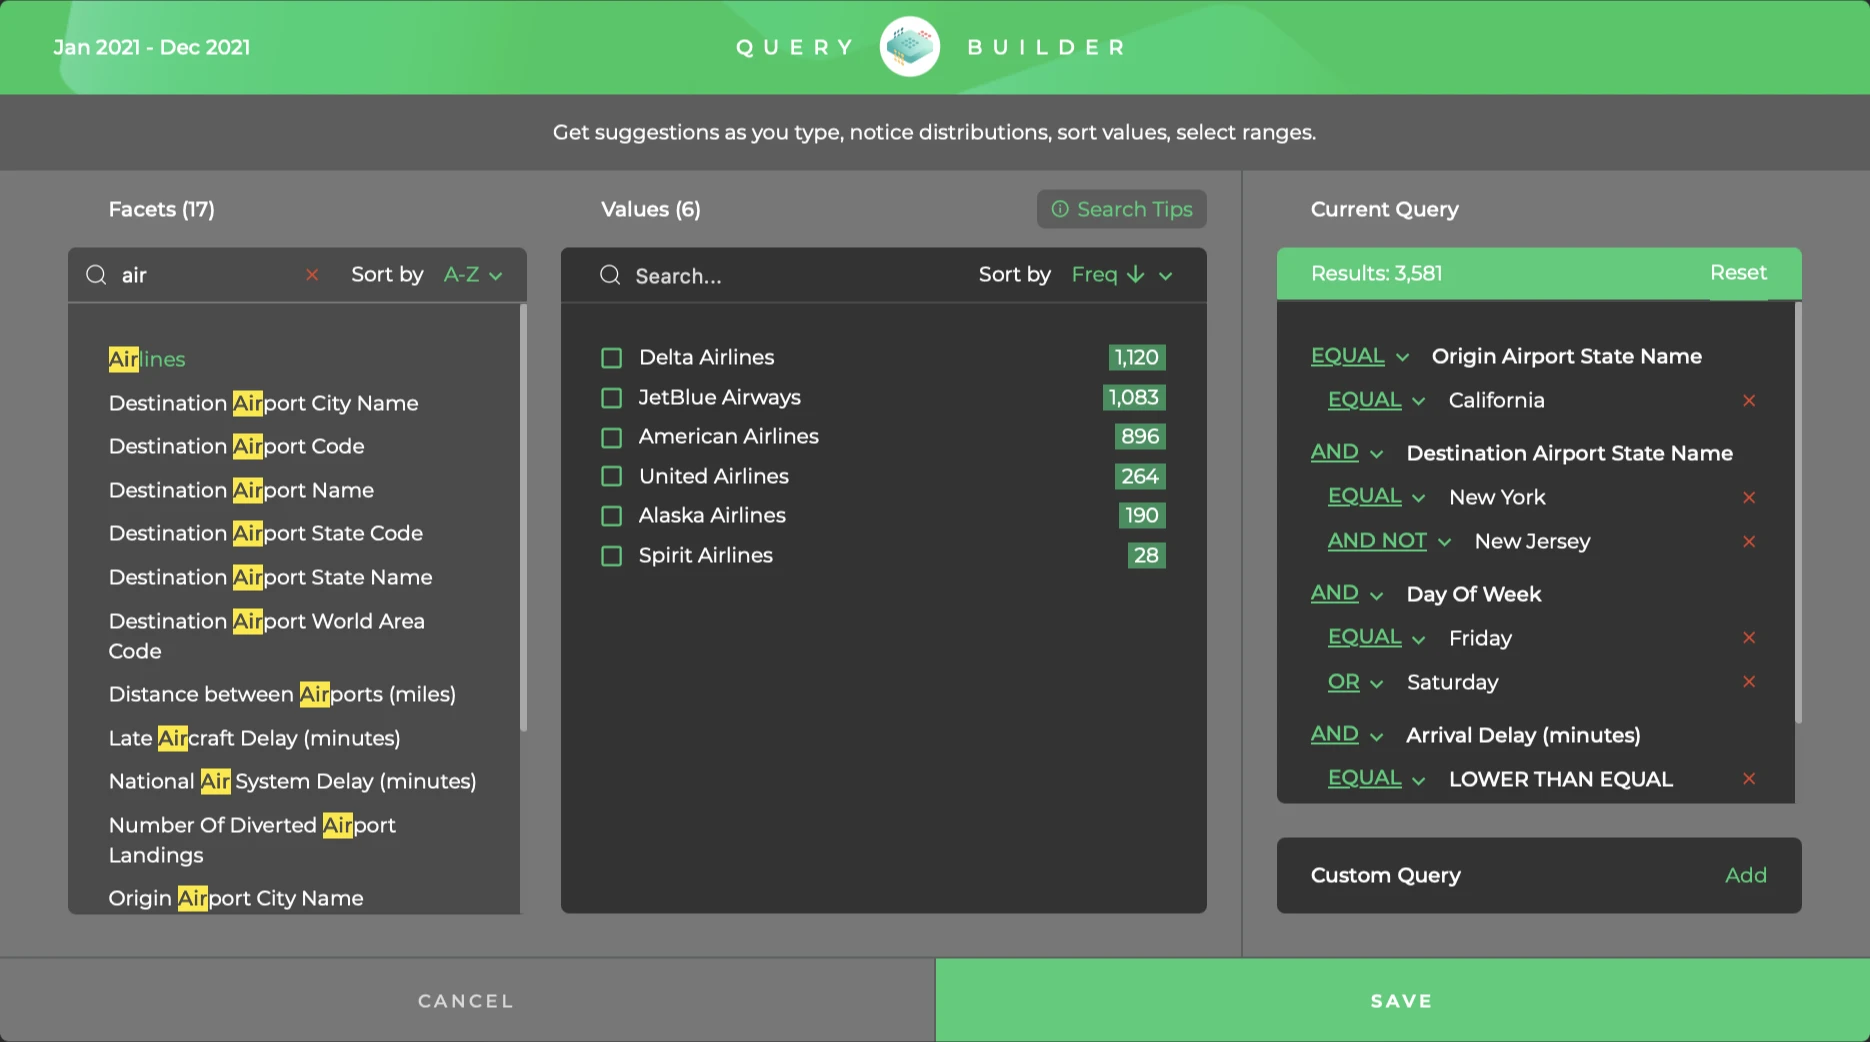Screen dimensions: 1870x1042
Task: Open operator dropdown for Origin Airport State Name
Action: click(x=1360, y=356)
